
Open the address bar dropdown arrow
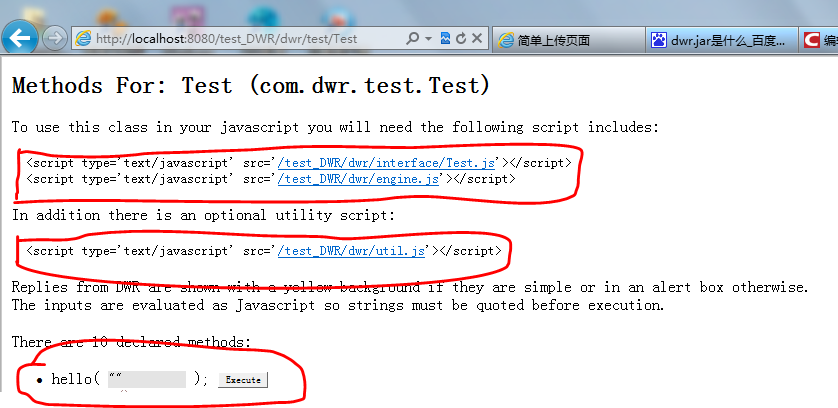click(428, 39)
